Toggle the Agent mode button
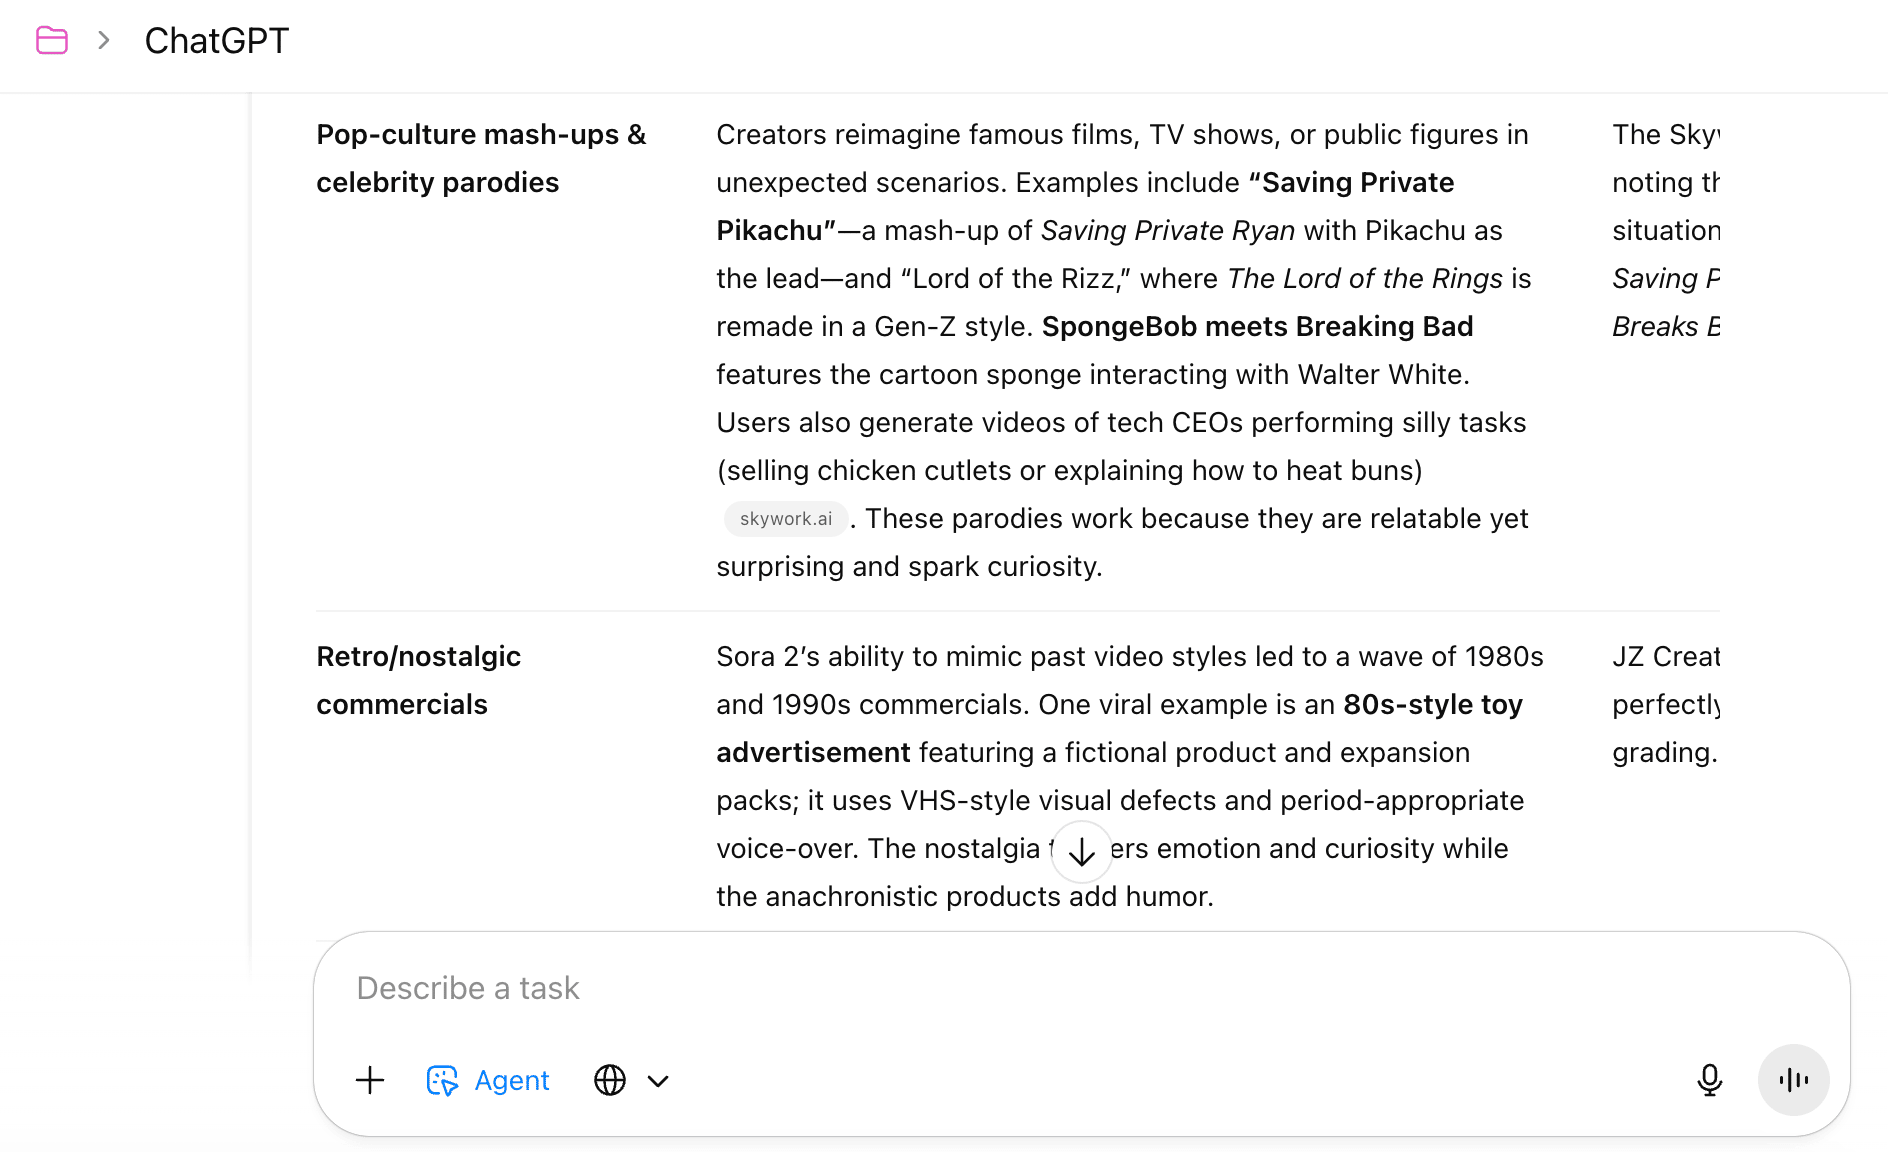Viewport: 1888px width, 1152px height. pos(488,1080)
